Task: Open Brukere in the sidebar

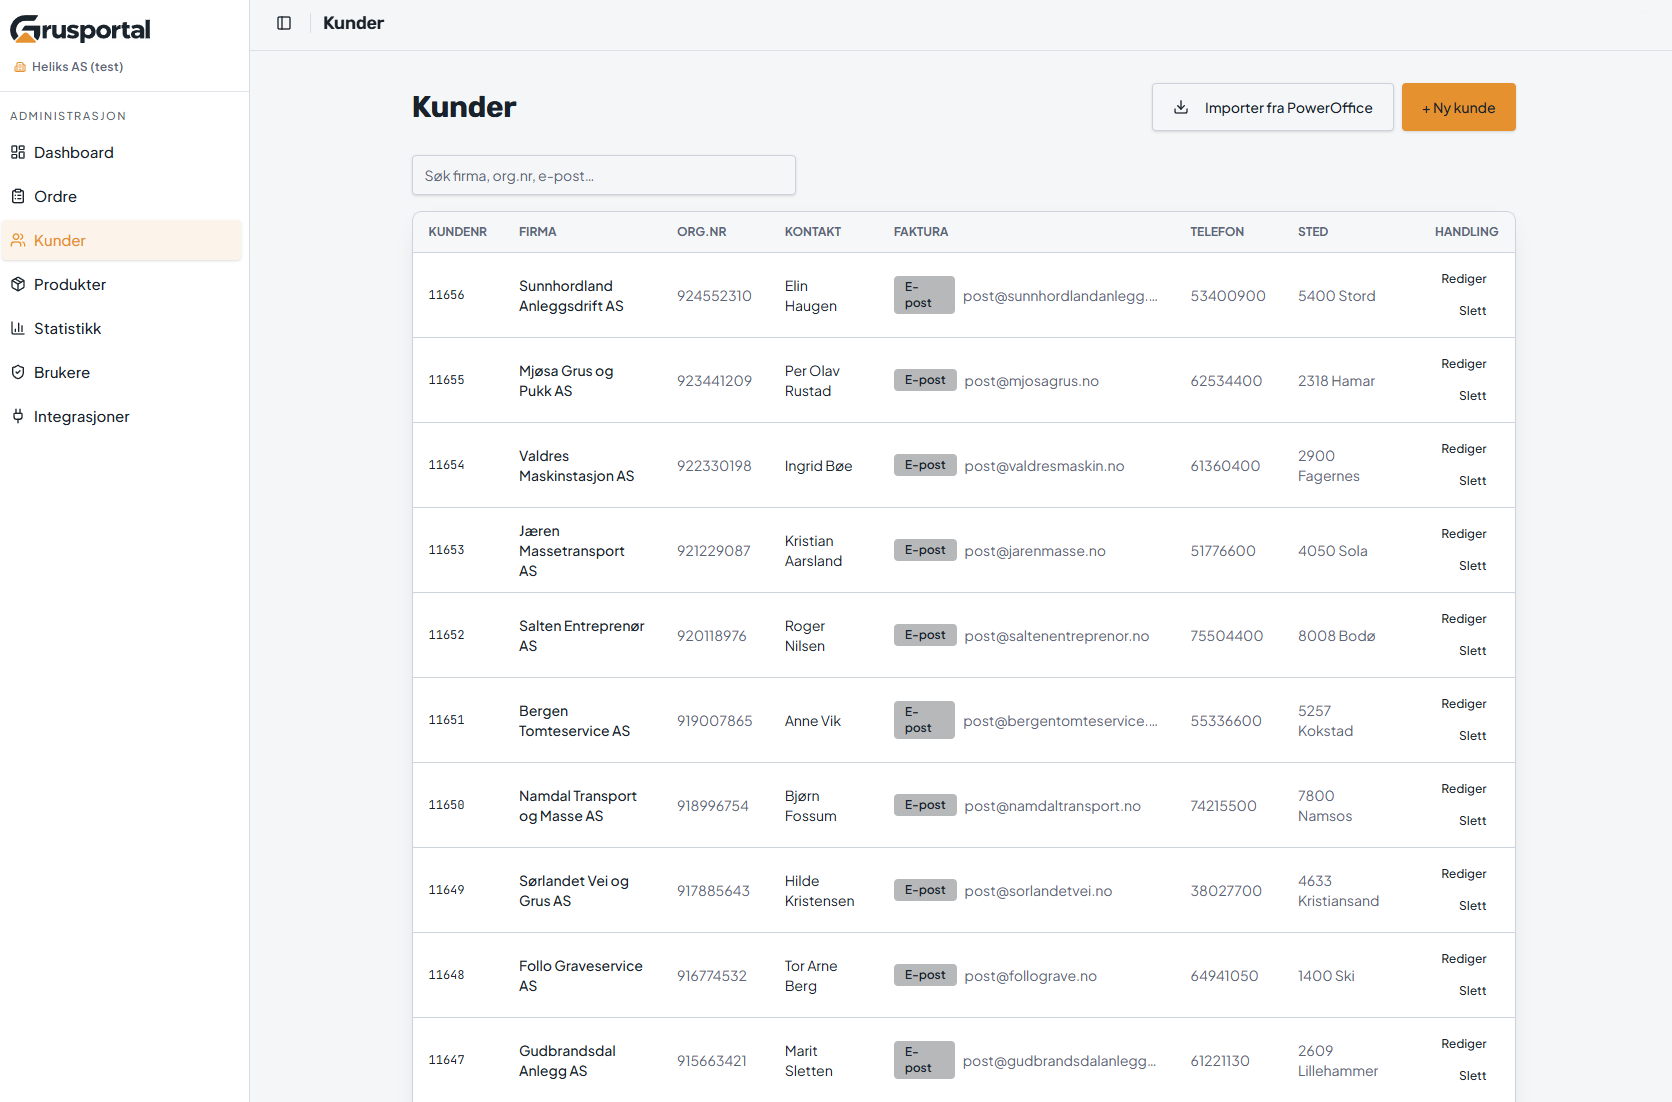Action: [x=121, y=372]
